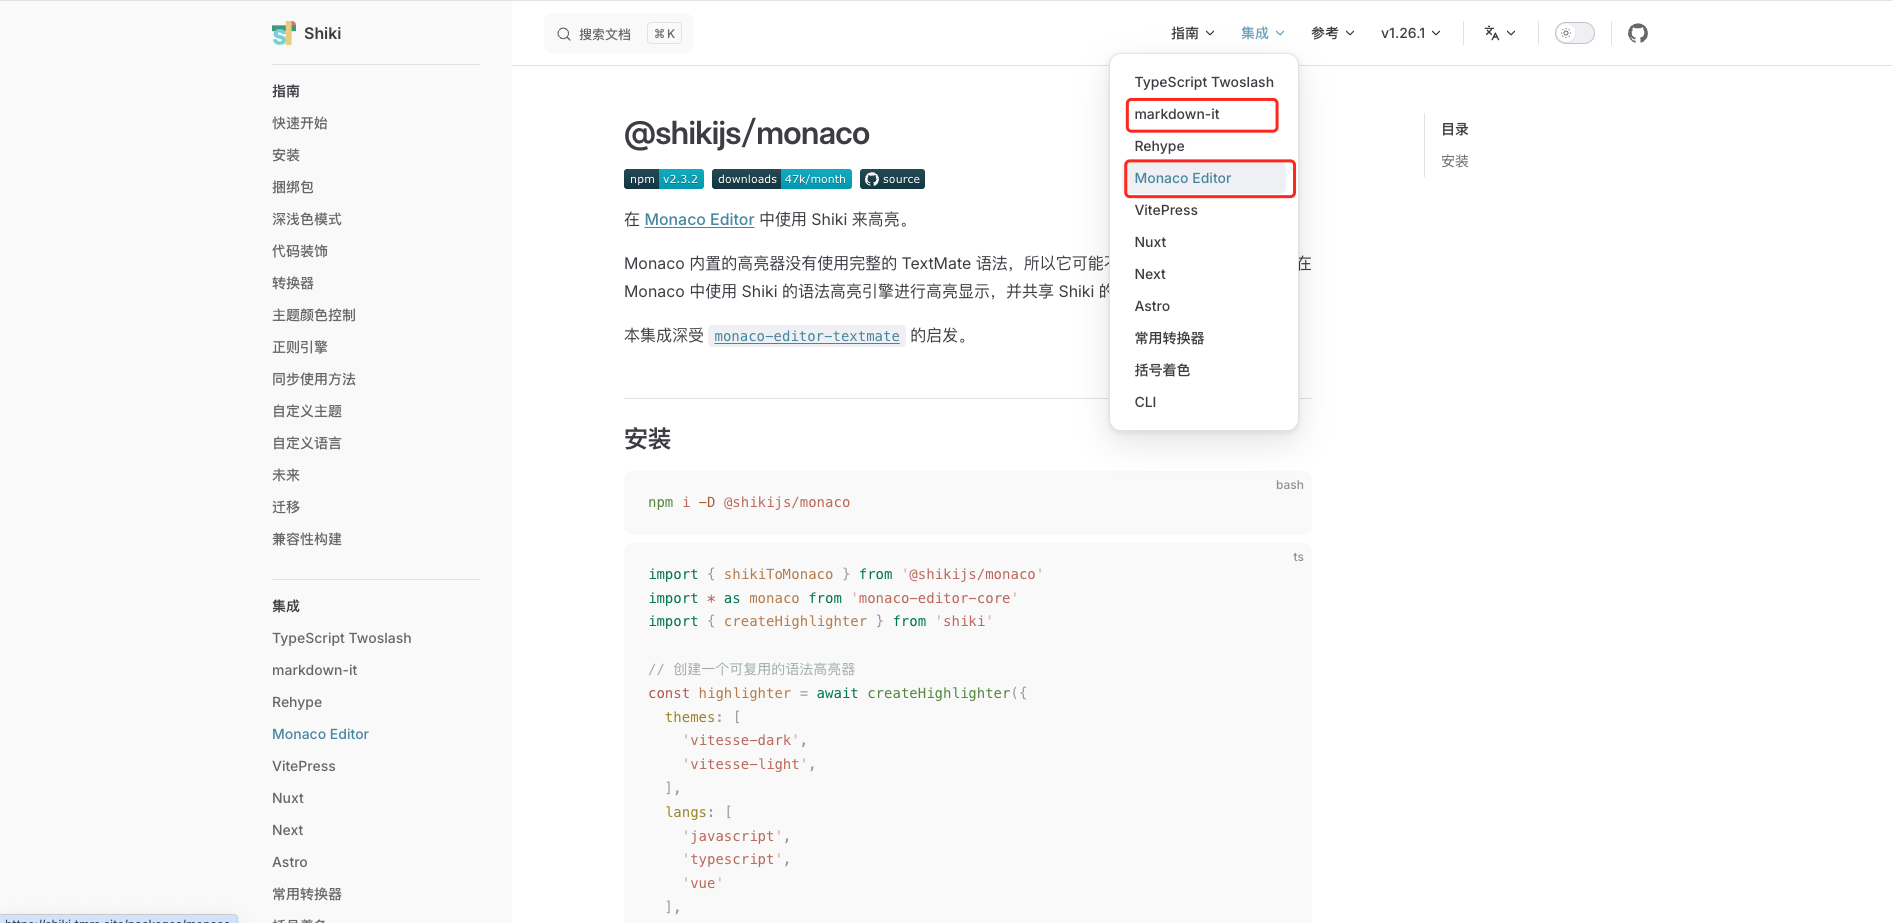1892x923 pixels.
Task: Click the downloads 47k/month badge
Action: click(x=782, y=179)
